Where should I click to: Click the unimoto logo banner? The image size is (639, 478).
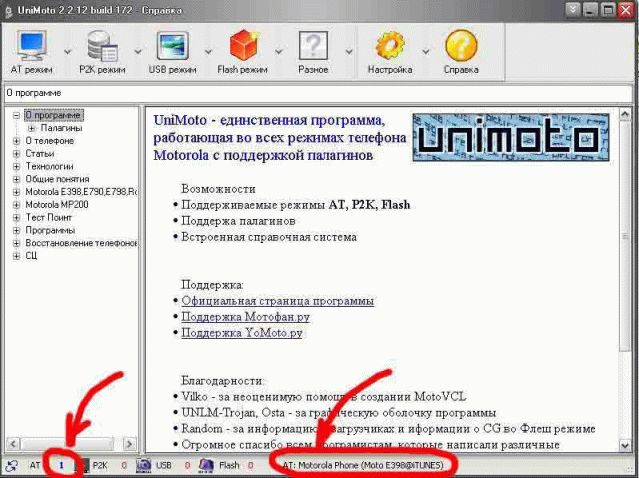coord(511,137)
